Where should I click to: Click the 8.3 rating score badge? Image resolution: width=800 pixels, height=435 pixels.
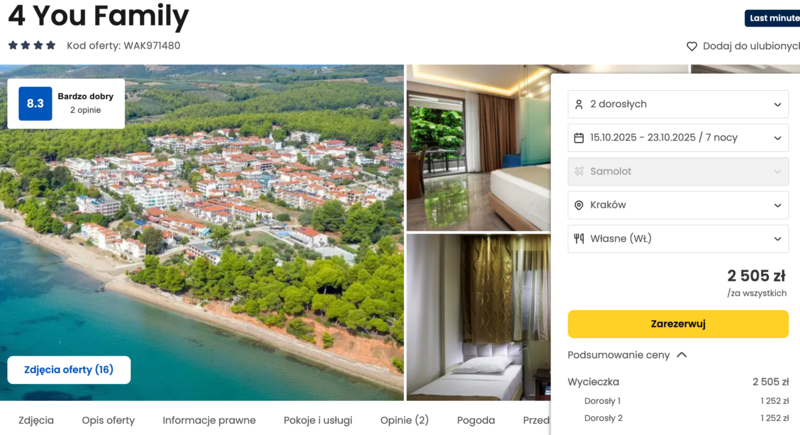pyautogui.click(x=35, y=104)
